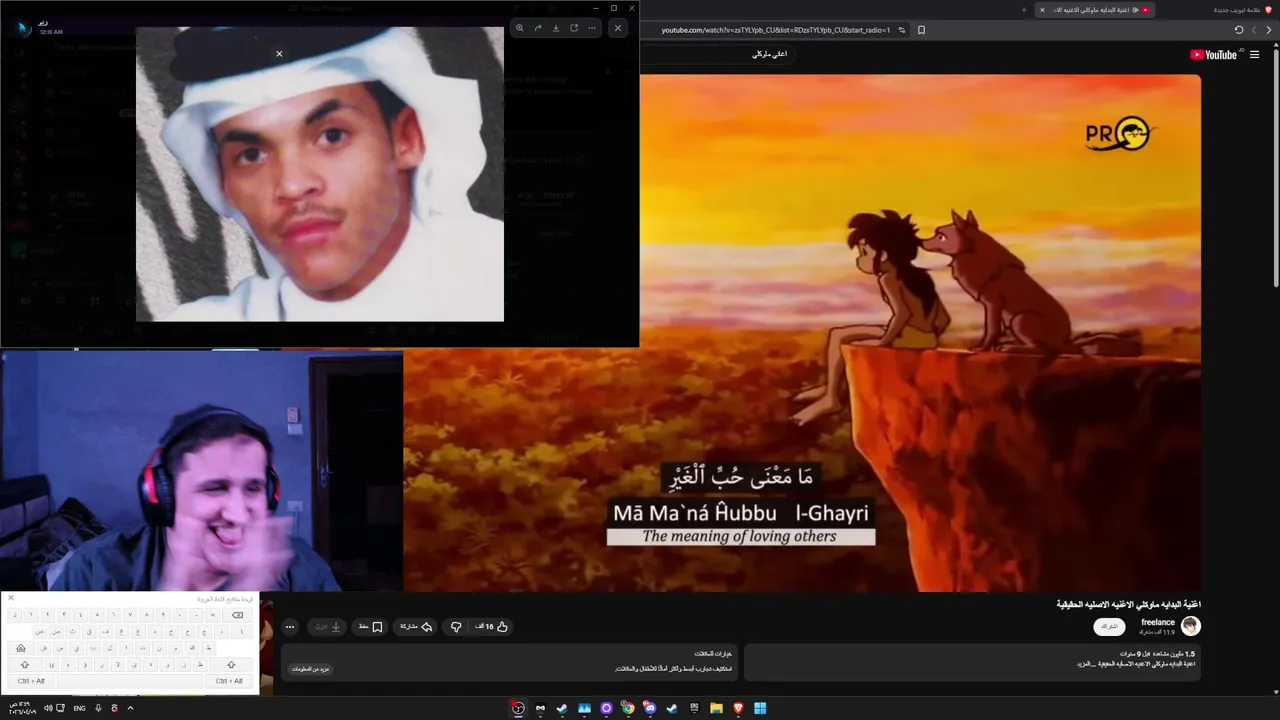
Task: Open Google Chrome from the taskbar
Action: click(x=628, y=708)
